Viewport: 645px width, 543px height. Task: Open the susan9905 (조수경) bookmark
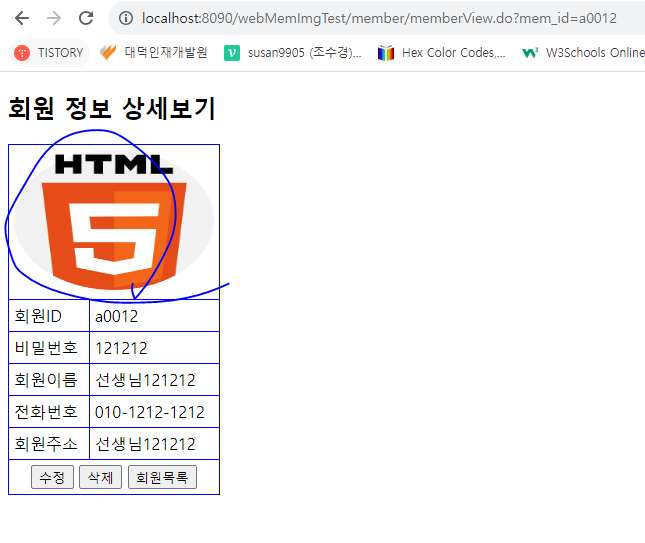292,53
